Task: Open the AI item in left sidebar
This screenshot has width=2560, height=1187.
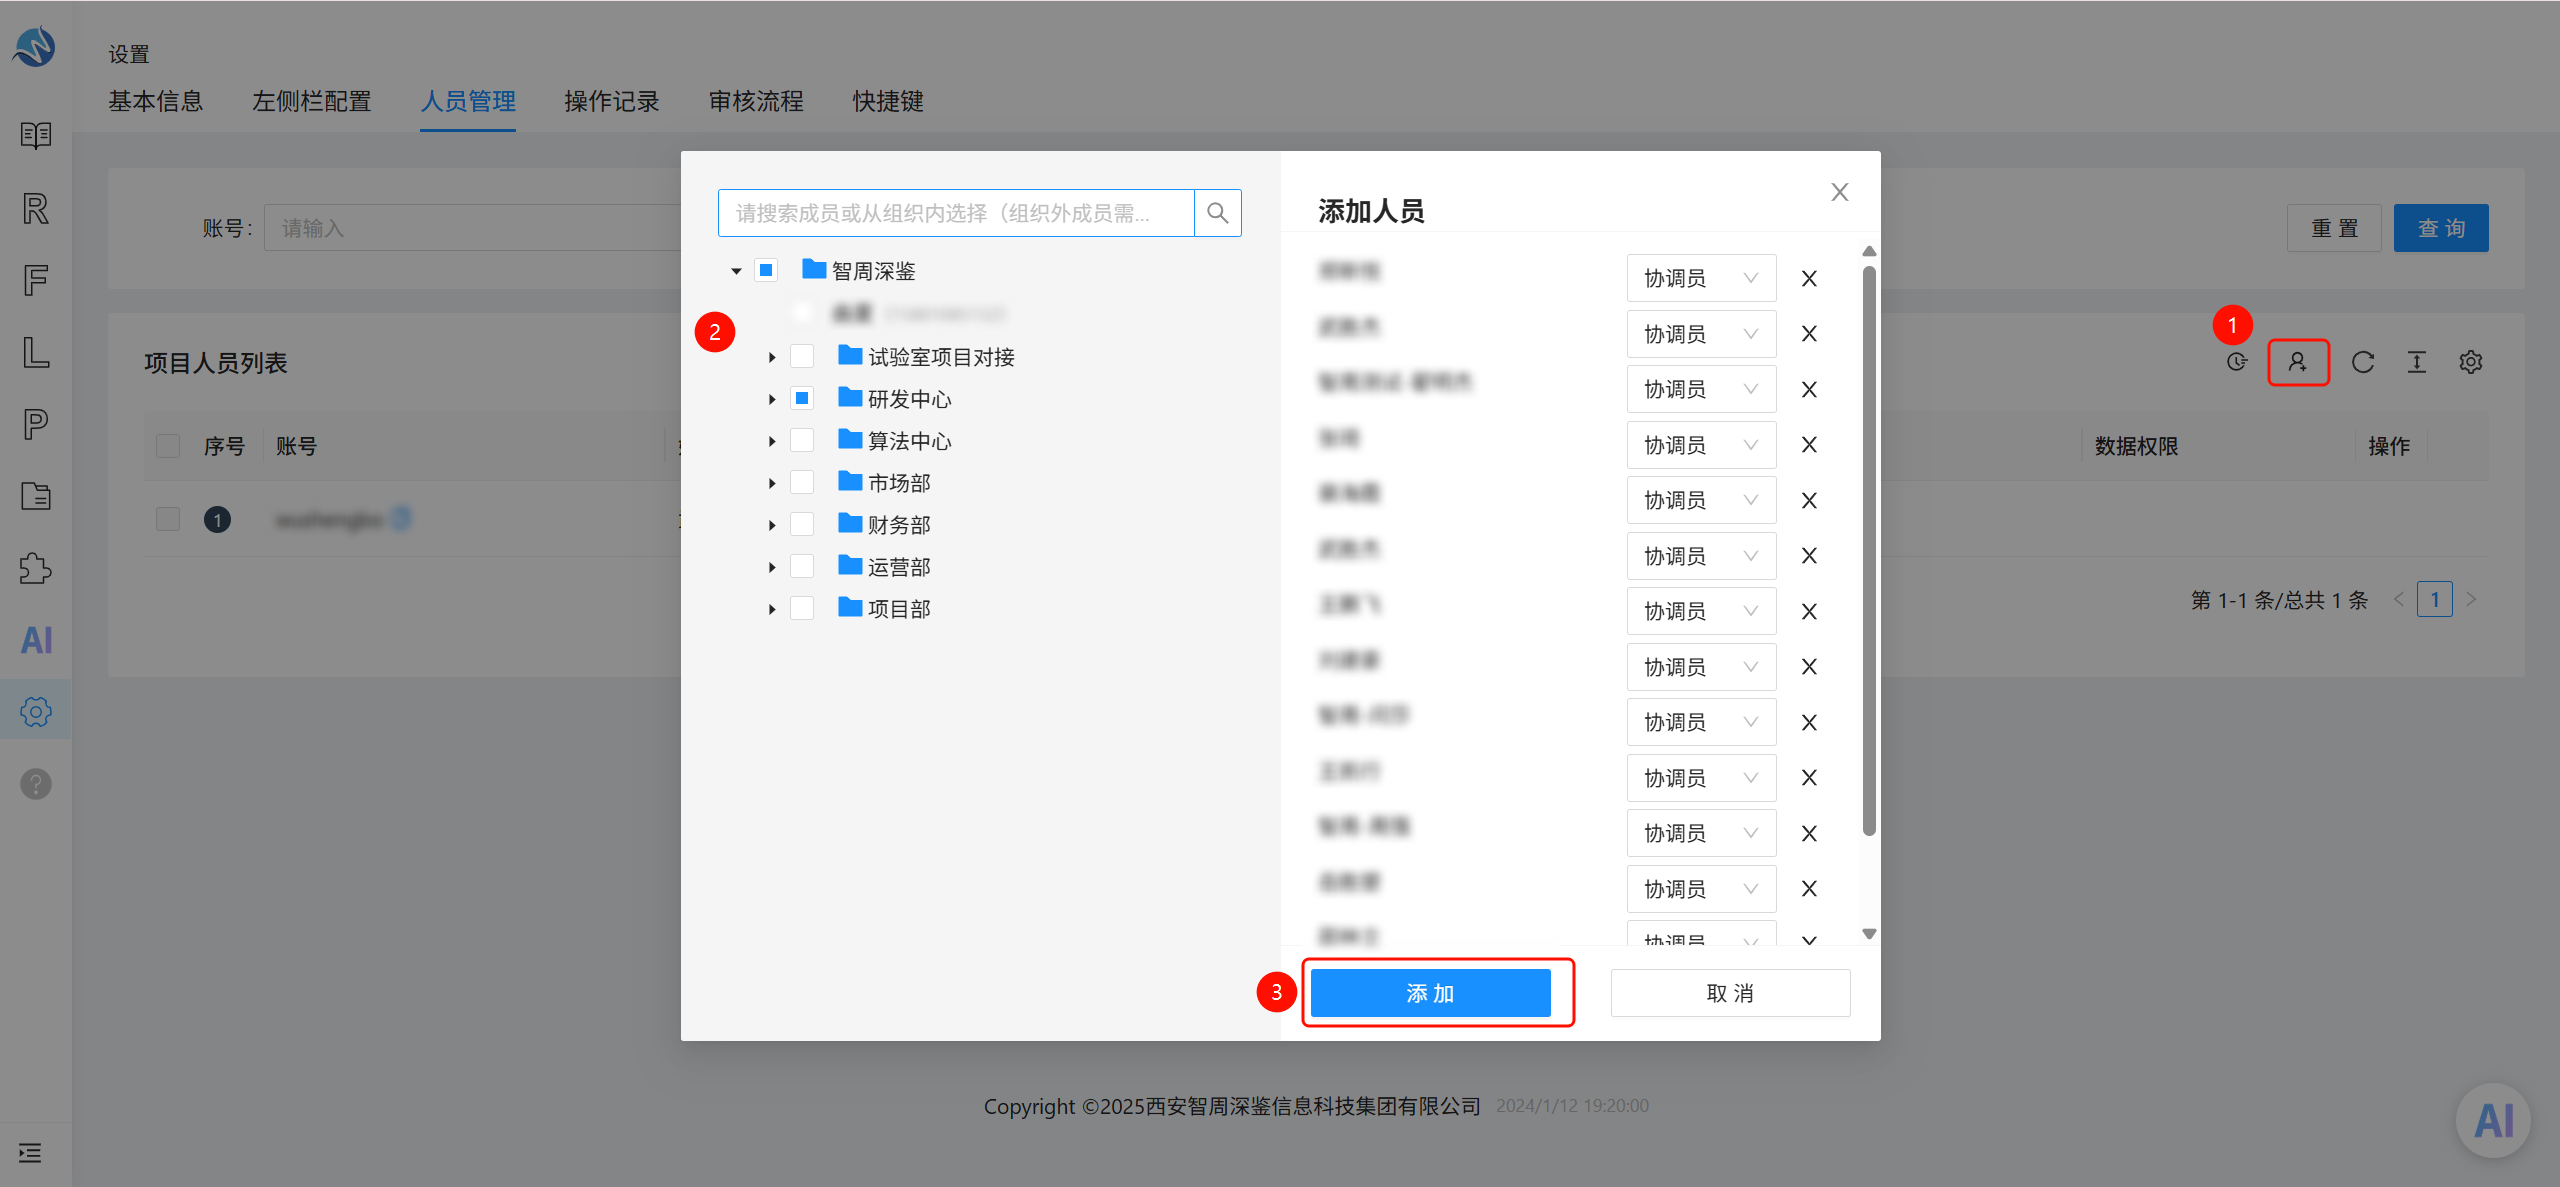Action: [36, 640]
